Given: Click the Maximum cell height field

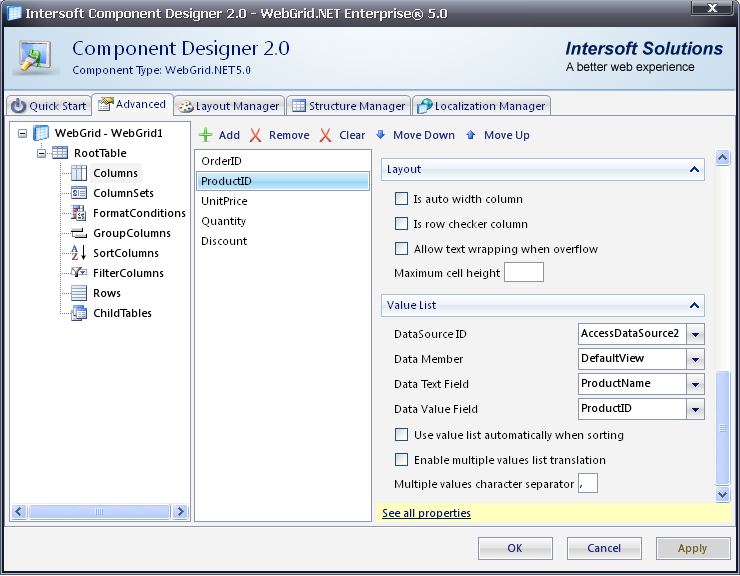Looking at the screenshot, I should pyautogui.click(x=524, y=272).
